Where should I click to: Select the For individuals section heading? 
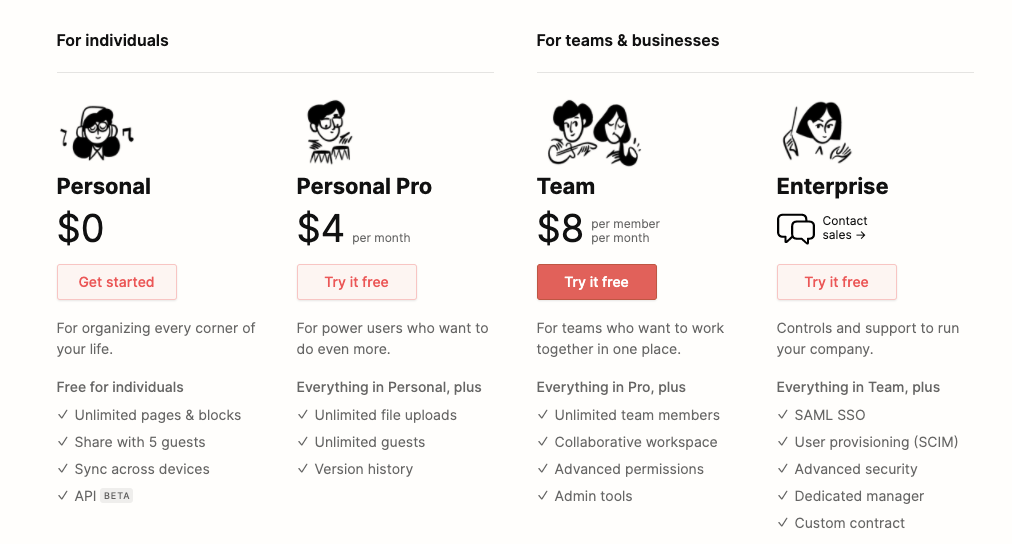(x=112, y=41)
